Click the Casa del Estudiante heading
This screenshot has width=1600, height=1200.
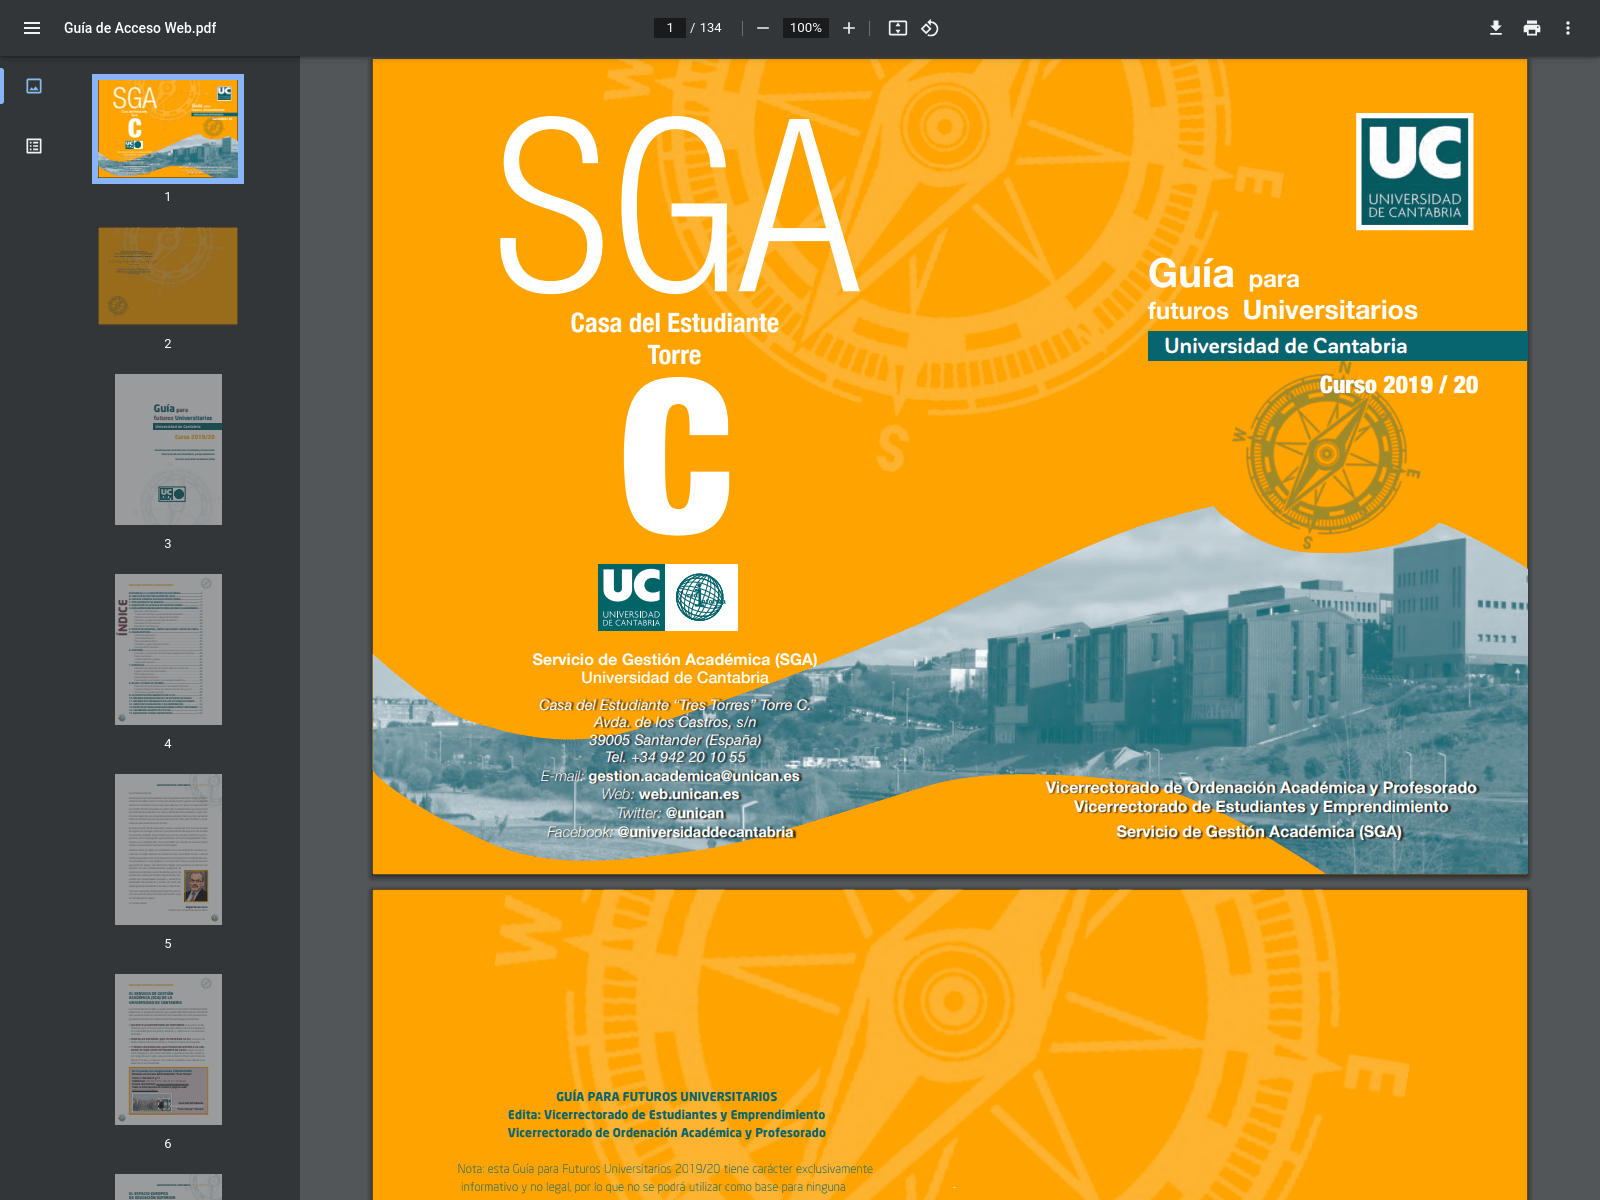pyautogui.click(x=674, y=323)
